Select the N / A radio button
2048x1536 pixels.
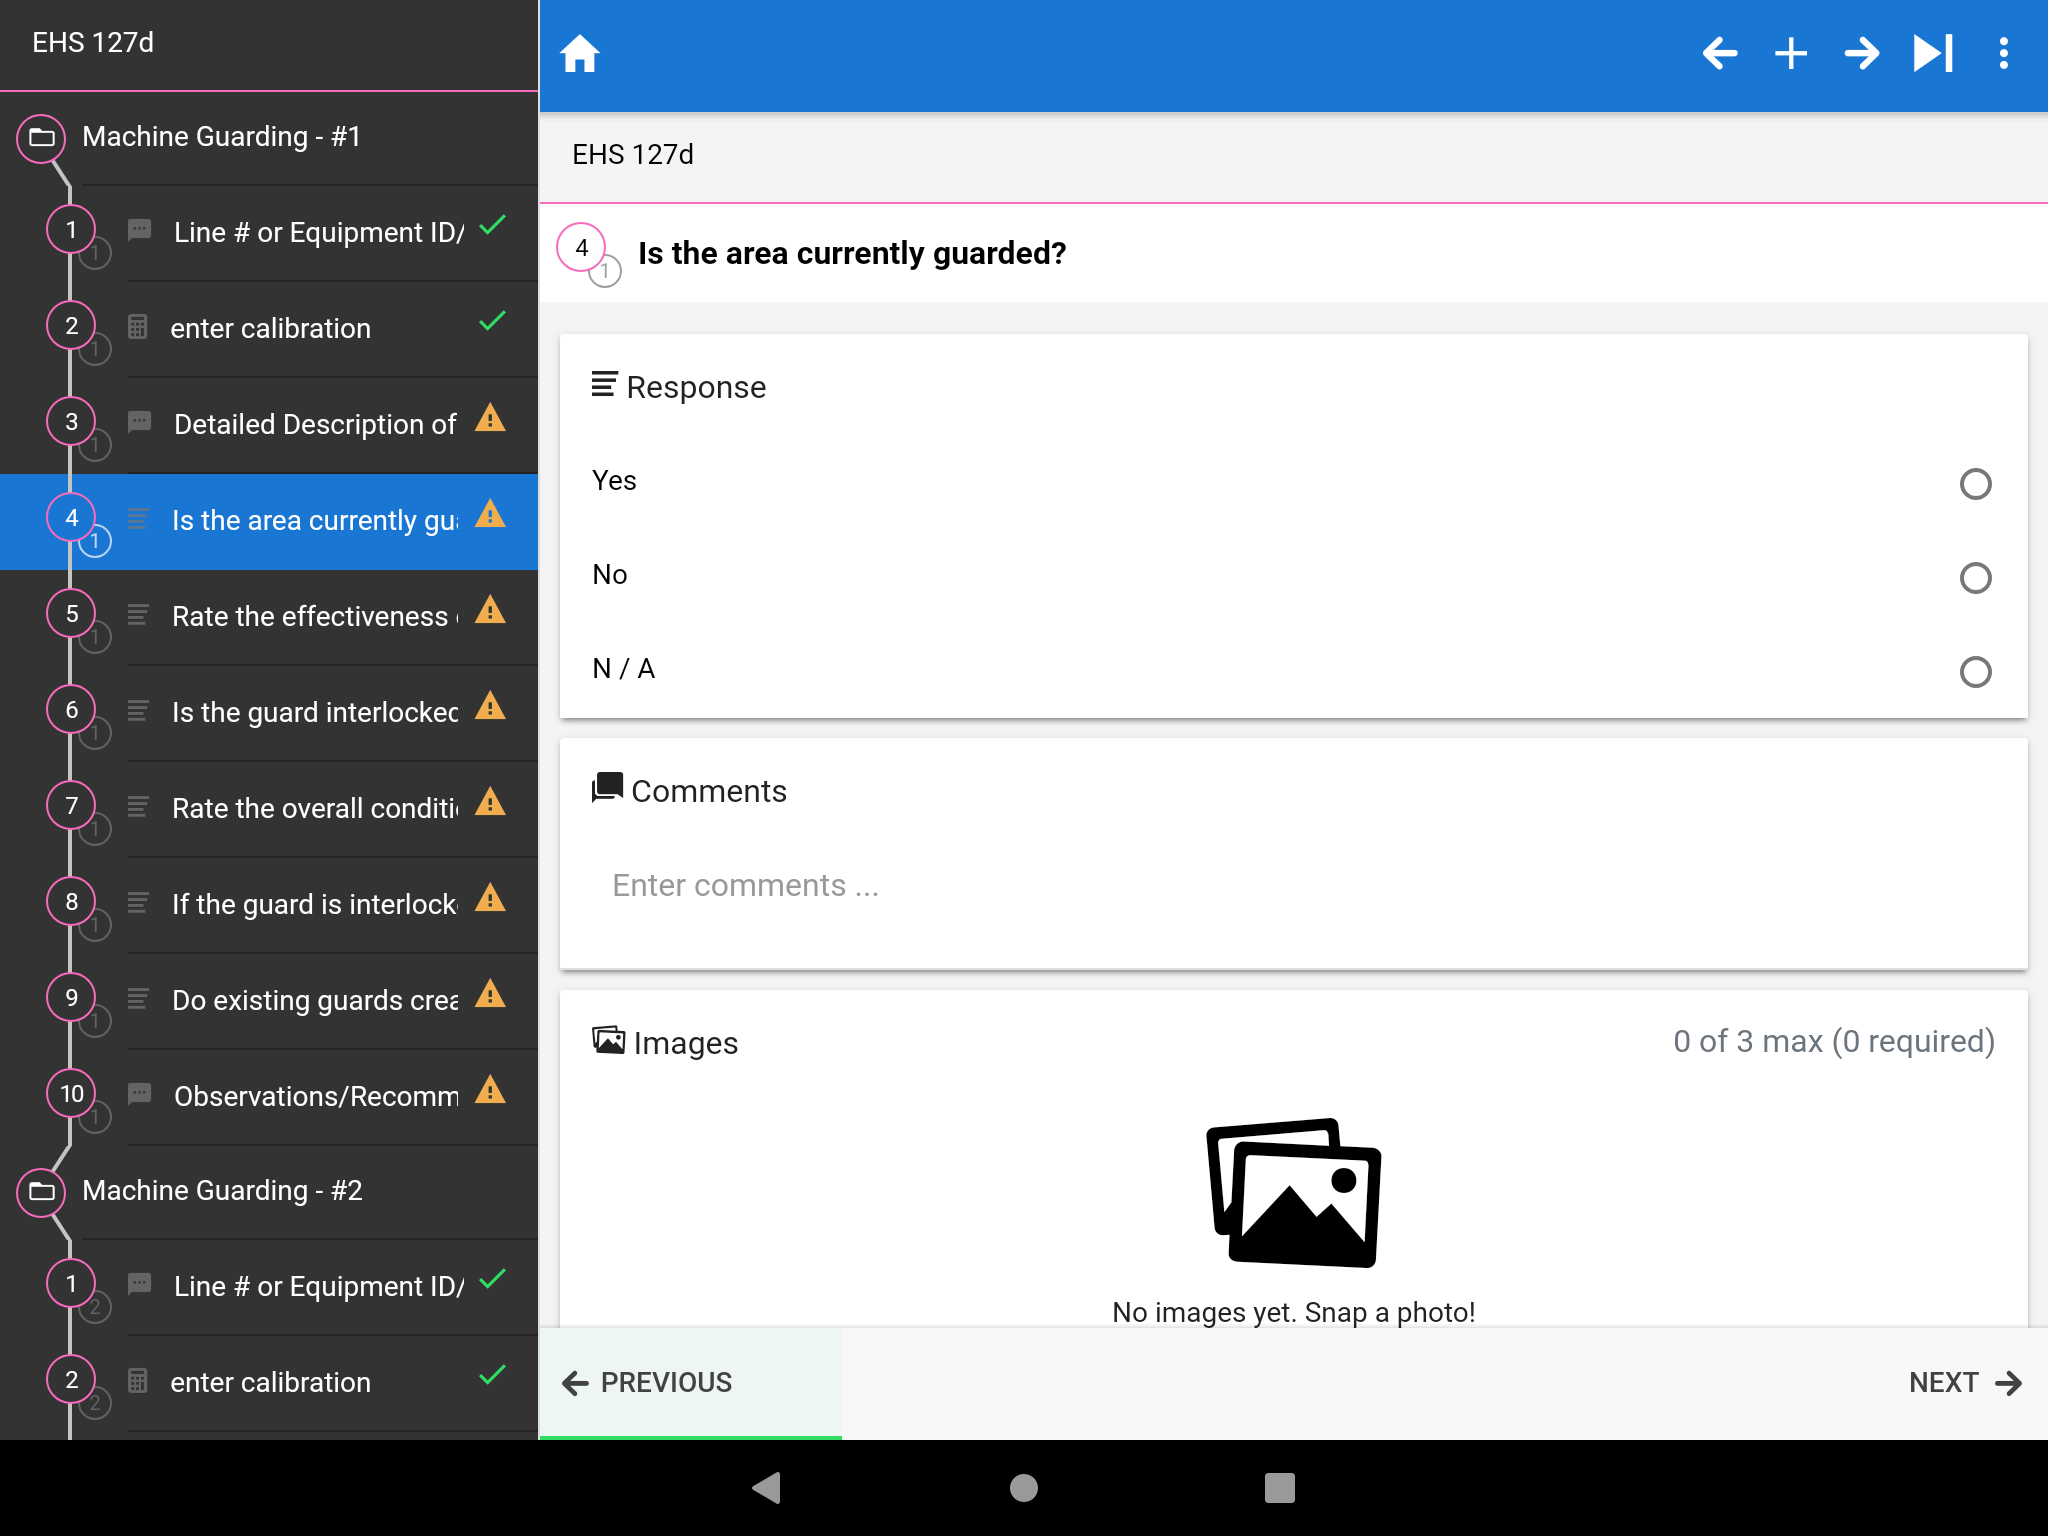point(1975,672)
